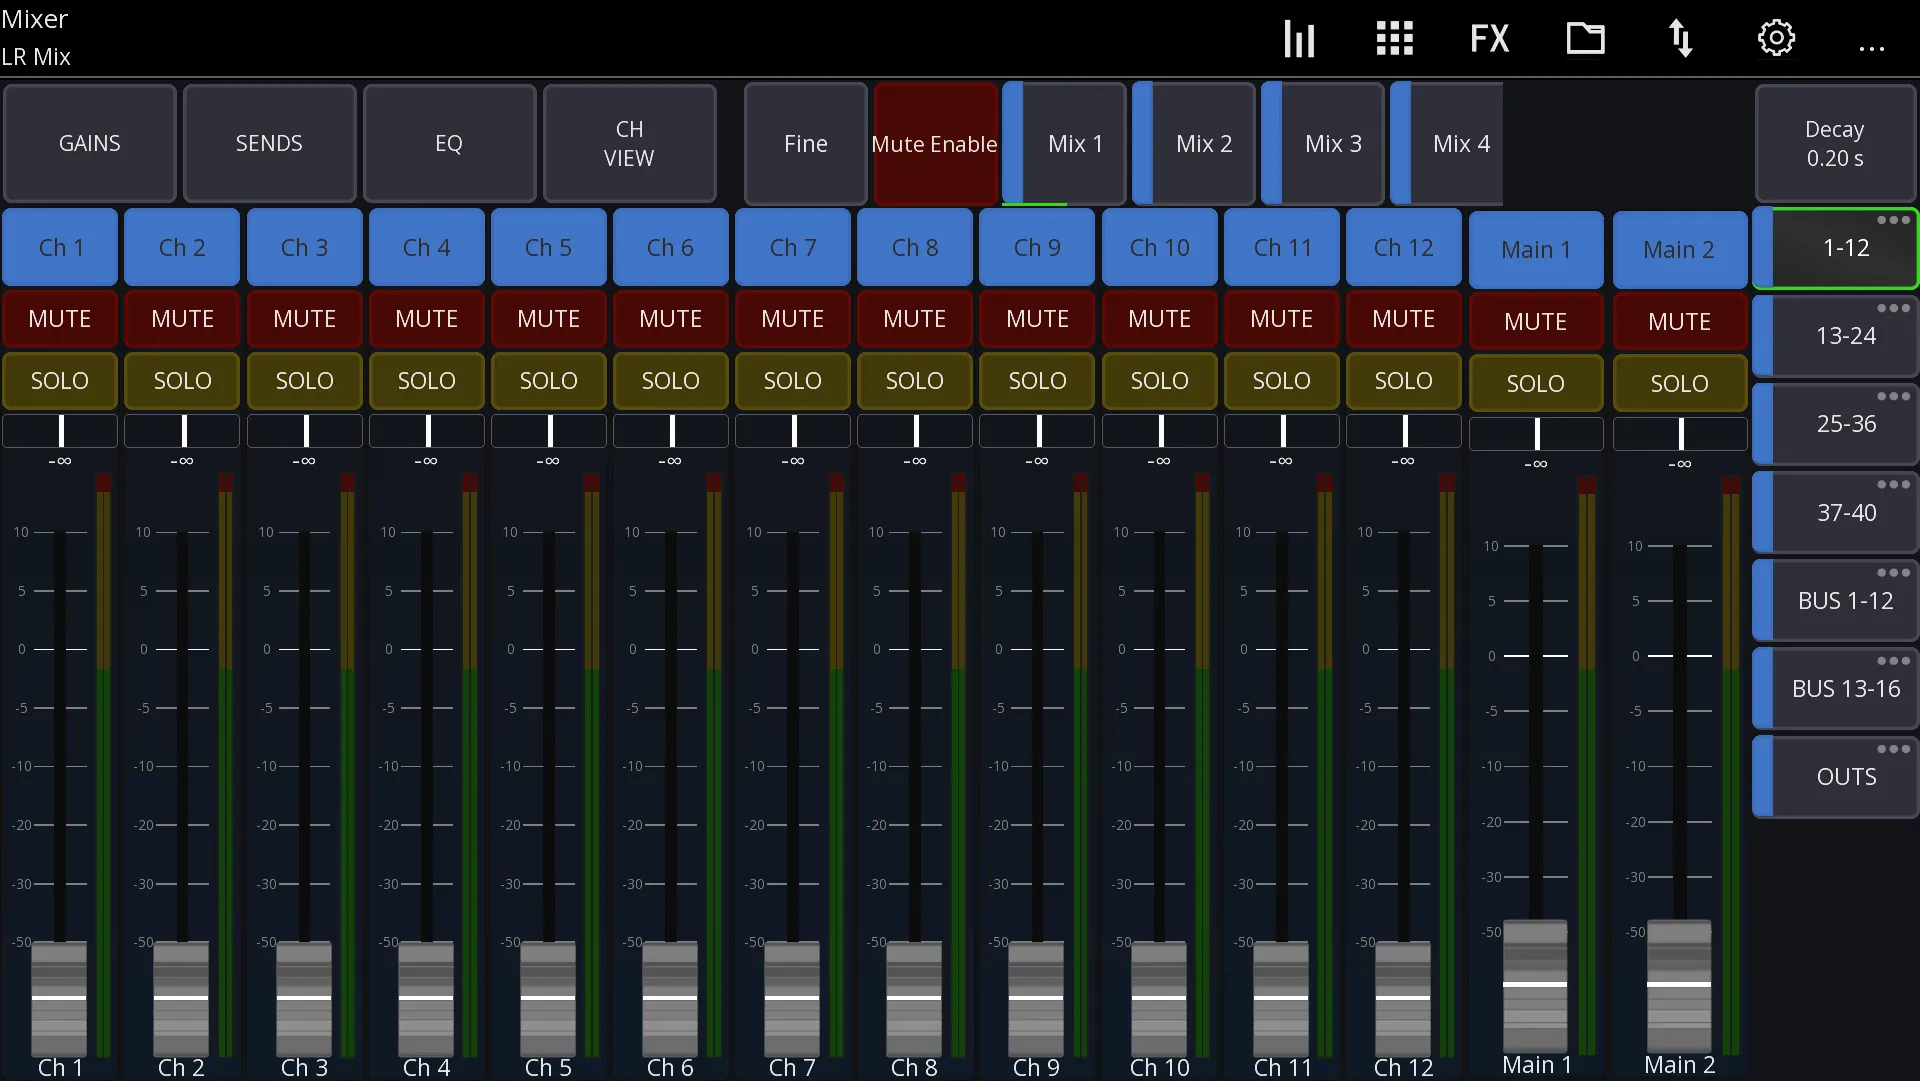
Task: Switch to the SENDS tab
Action: (269, 144)
